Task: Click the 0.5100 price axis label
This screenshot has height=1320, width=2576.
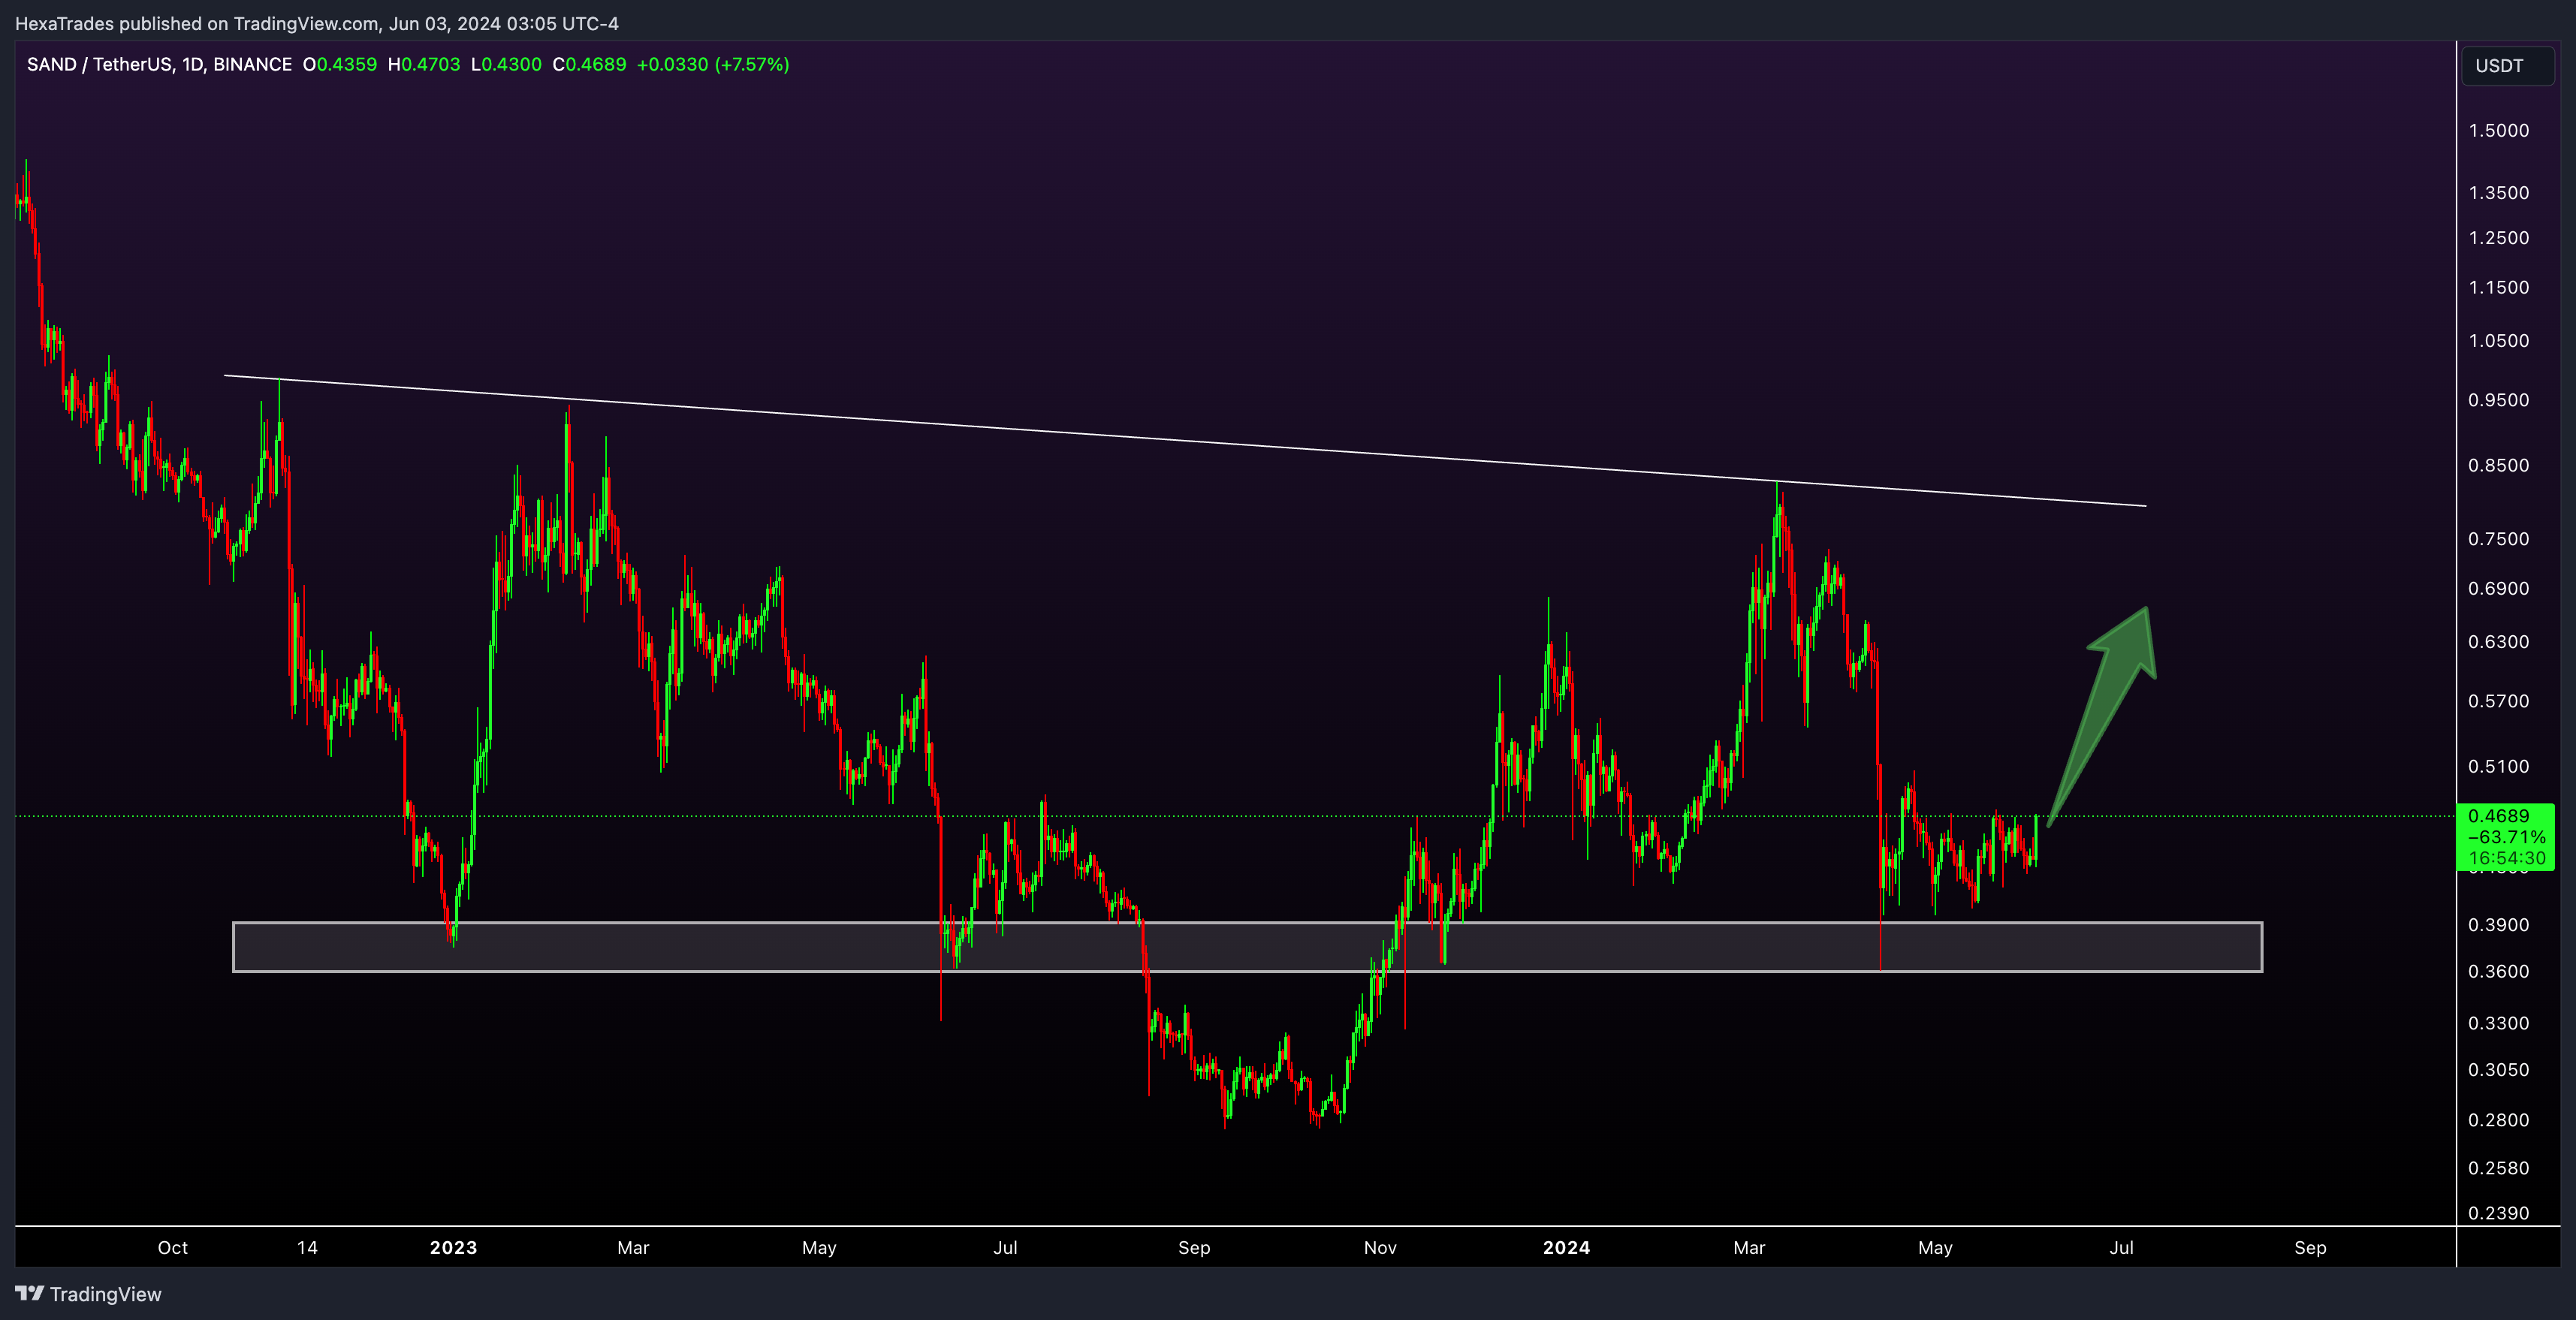Action: (2498, 767)
